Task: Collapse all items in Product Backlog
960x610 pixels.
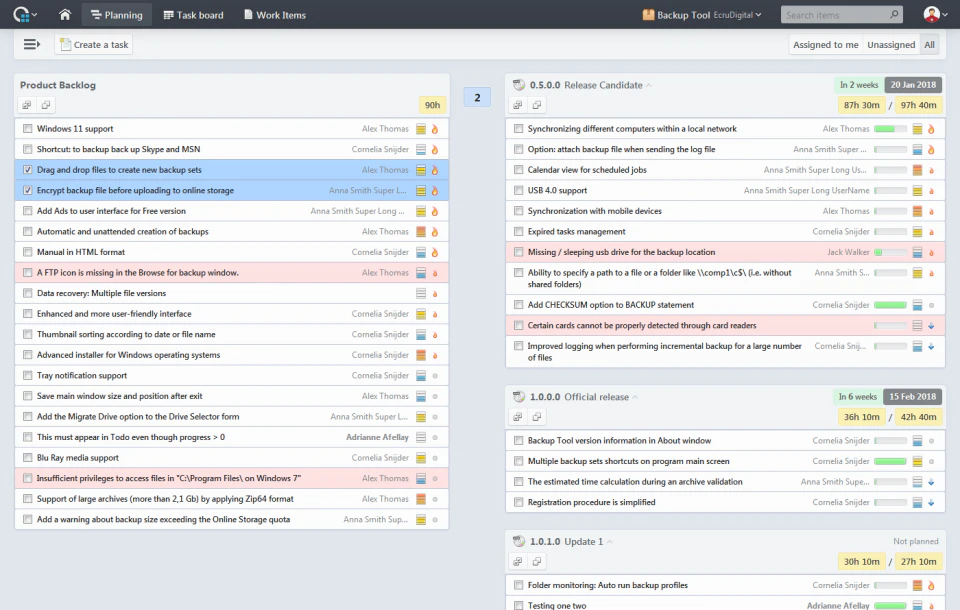Action: click(x=46, y=105)
